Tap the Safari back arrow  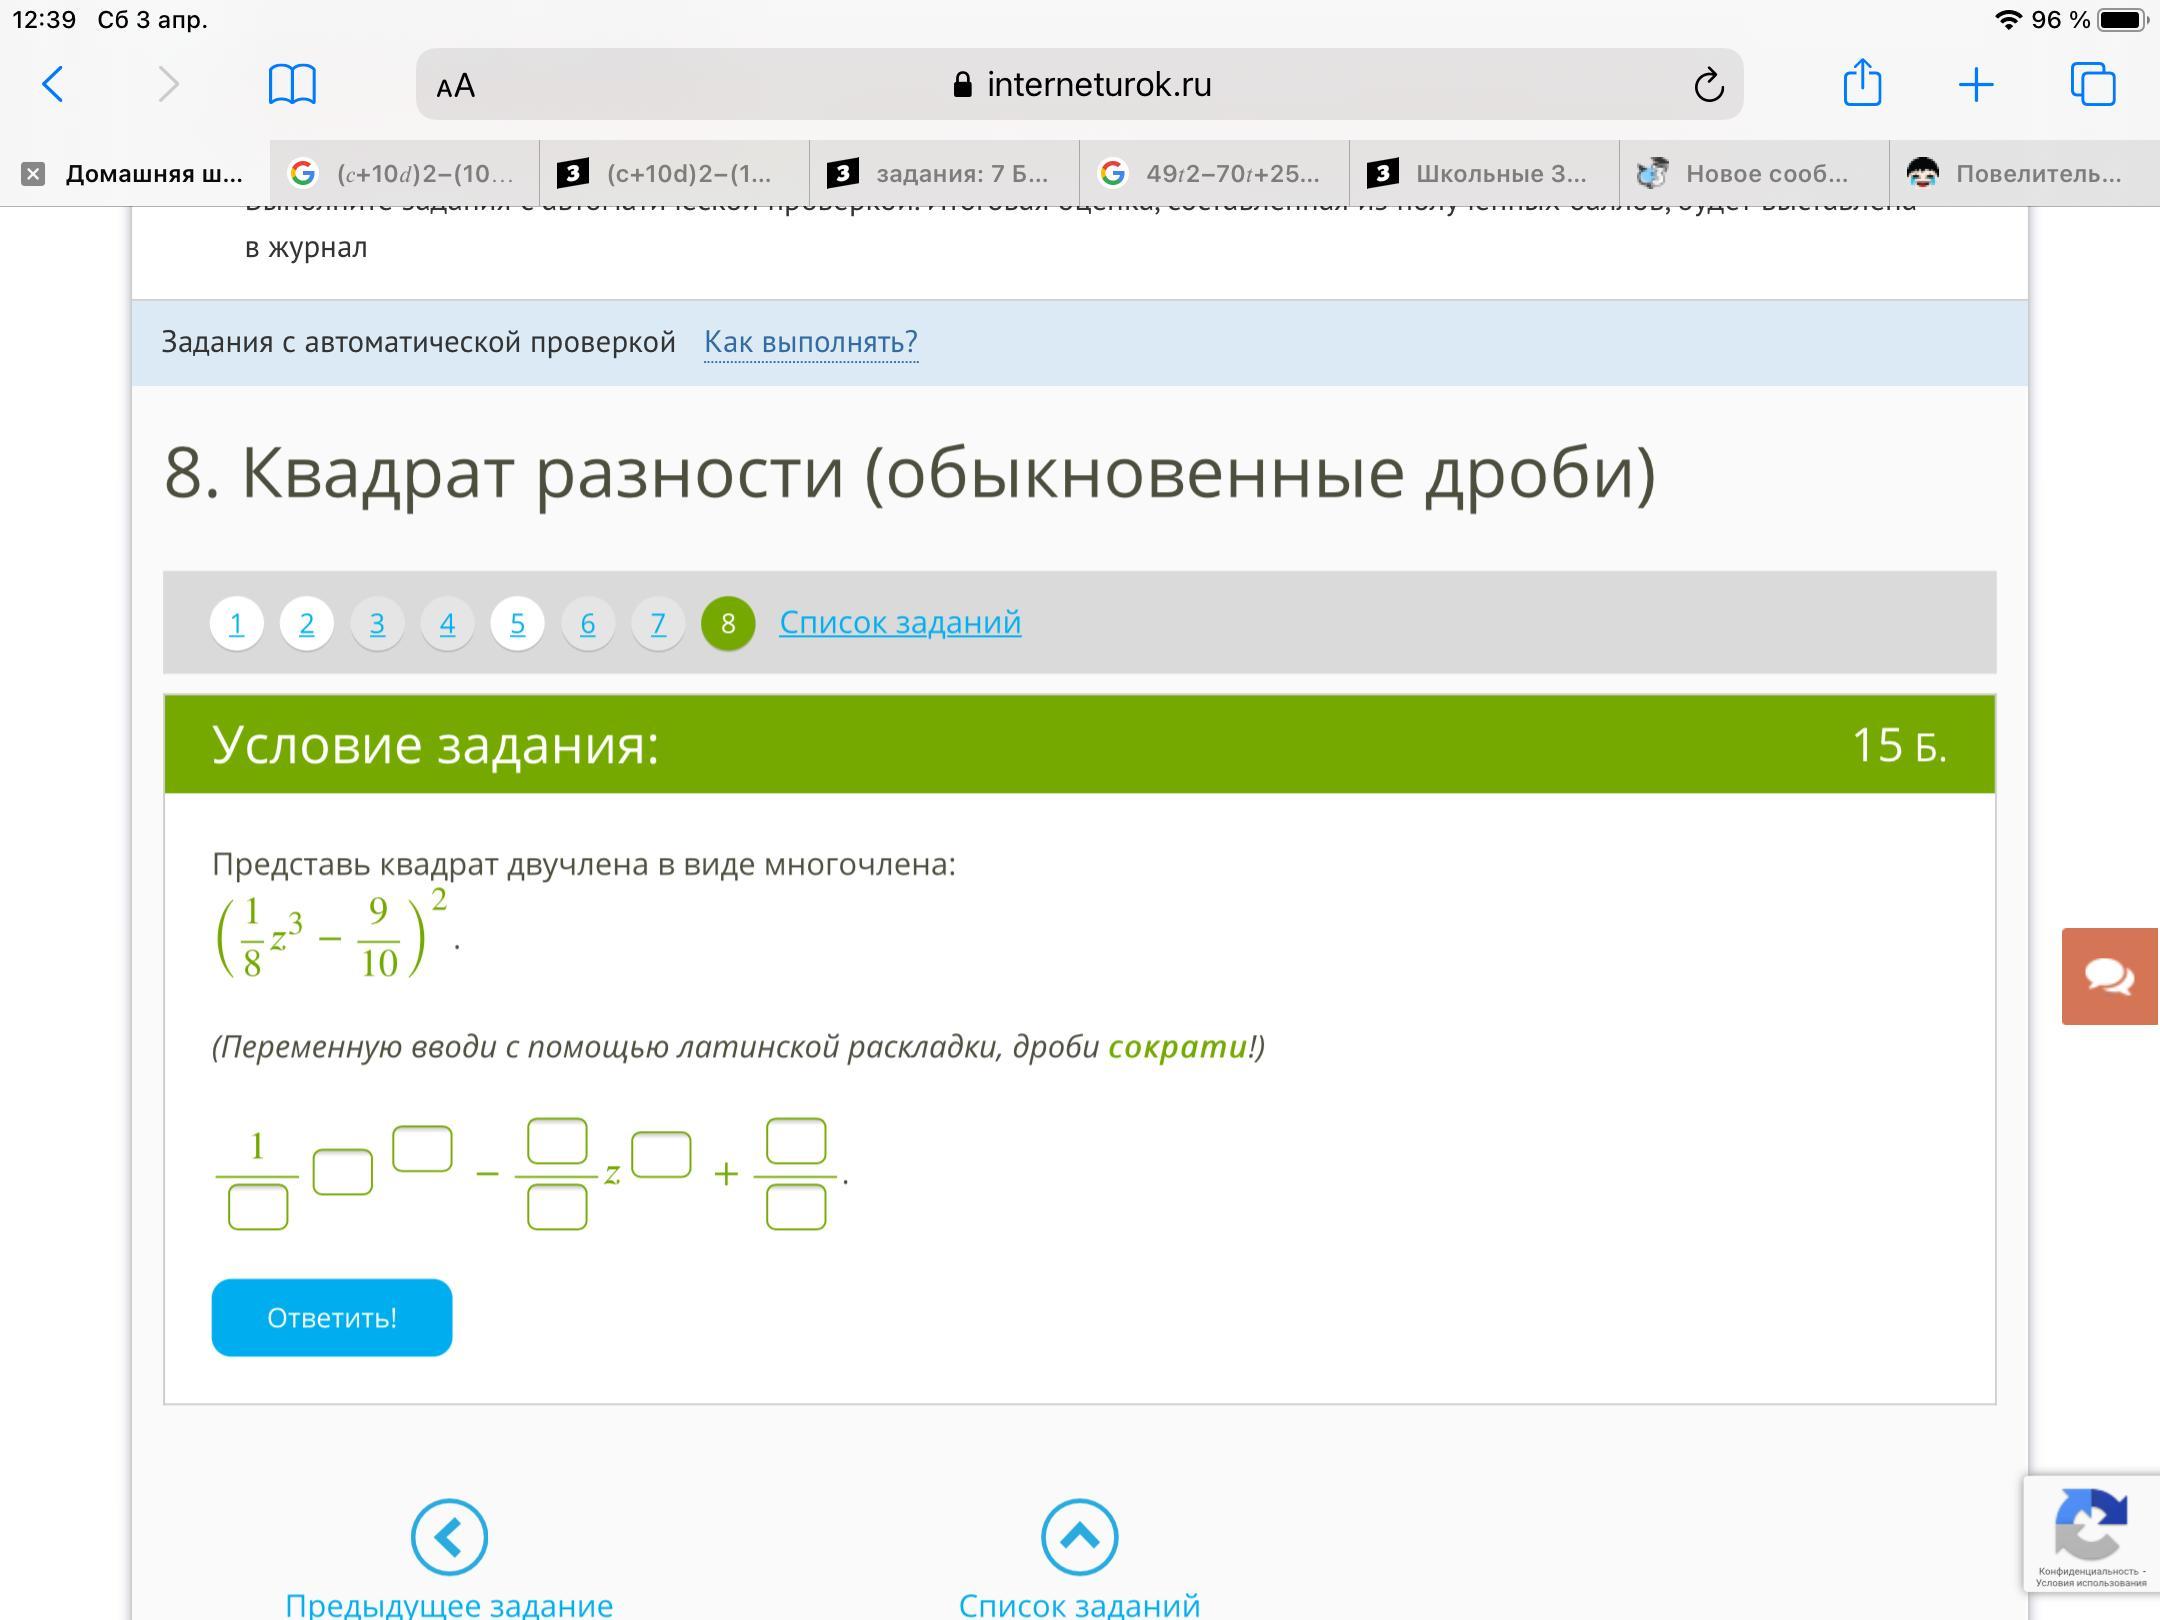pos(53,84)
